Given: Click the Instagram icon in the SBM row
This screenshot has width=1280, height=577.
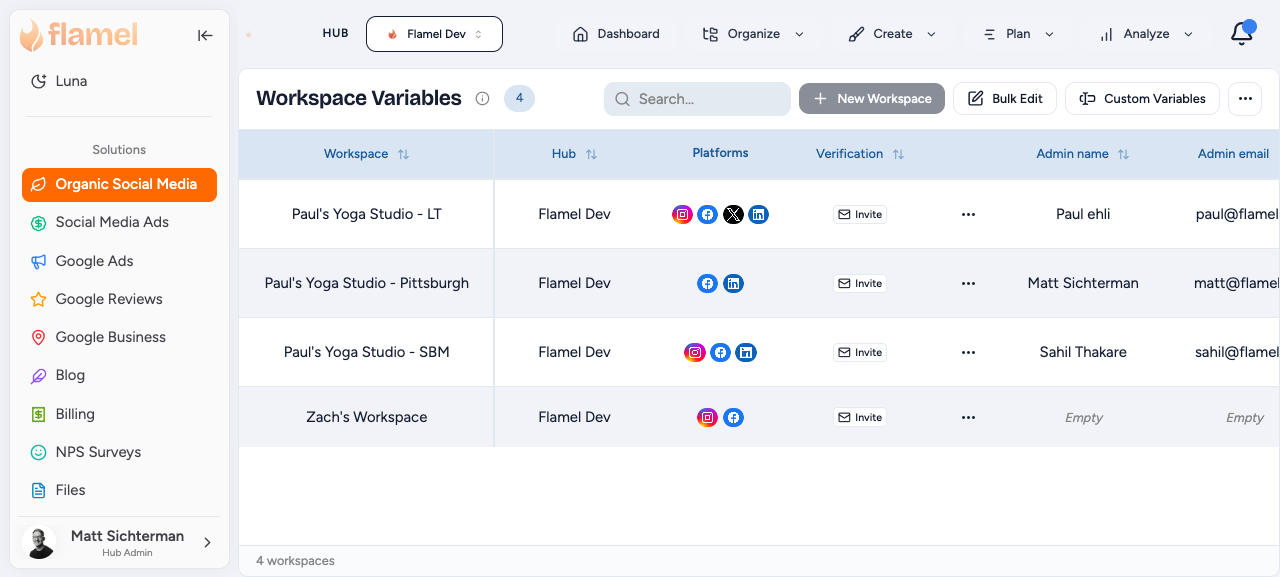Looking at the screenshot, I should (694, 352).
